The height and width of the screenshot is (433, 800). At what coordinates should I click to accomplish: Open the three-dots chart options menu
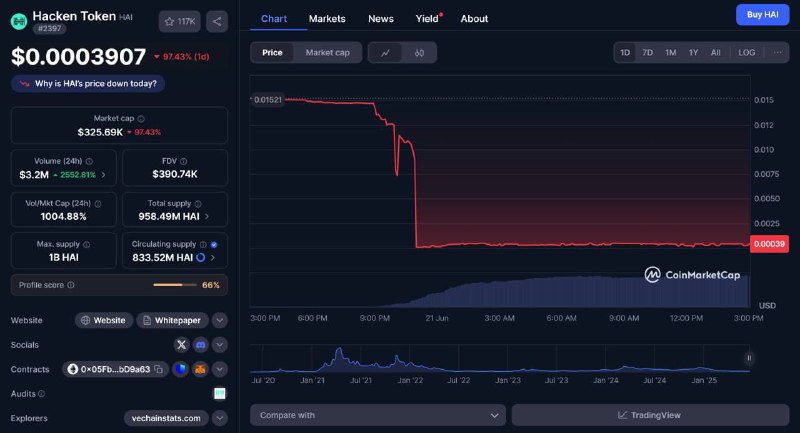click(x=778, y=53)
